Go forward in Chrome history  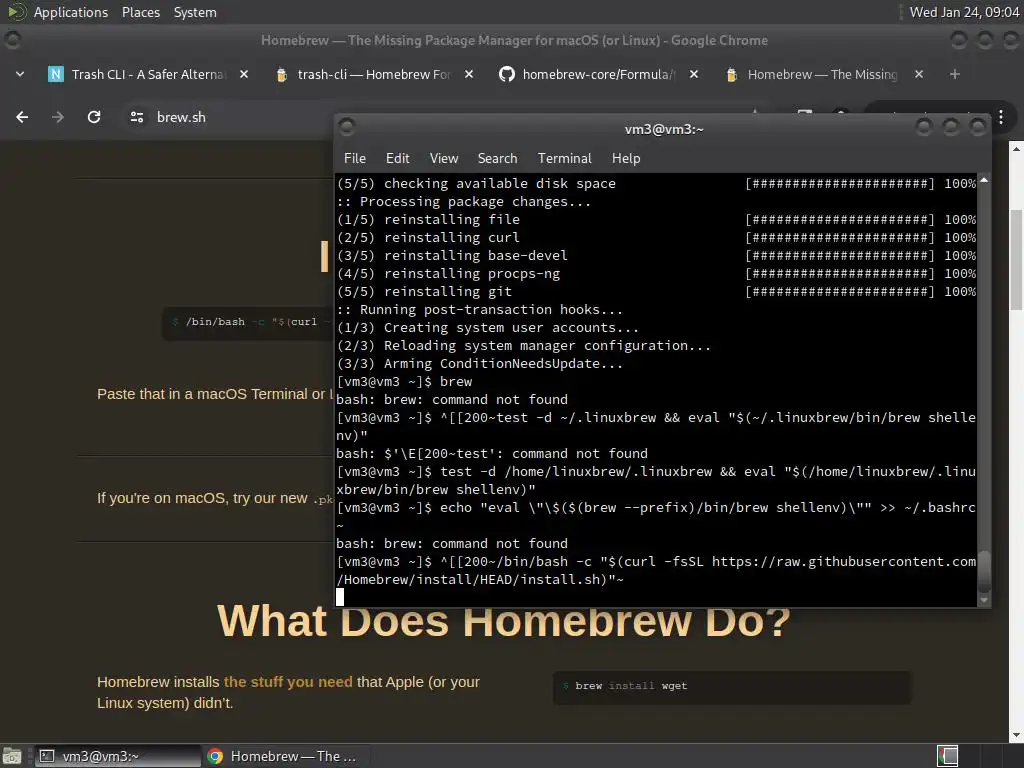pos(58,117)
